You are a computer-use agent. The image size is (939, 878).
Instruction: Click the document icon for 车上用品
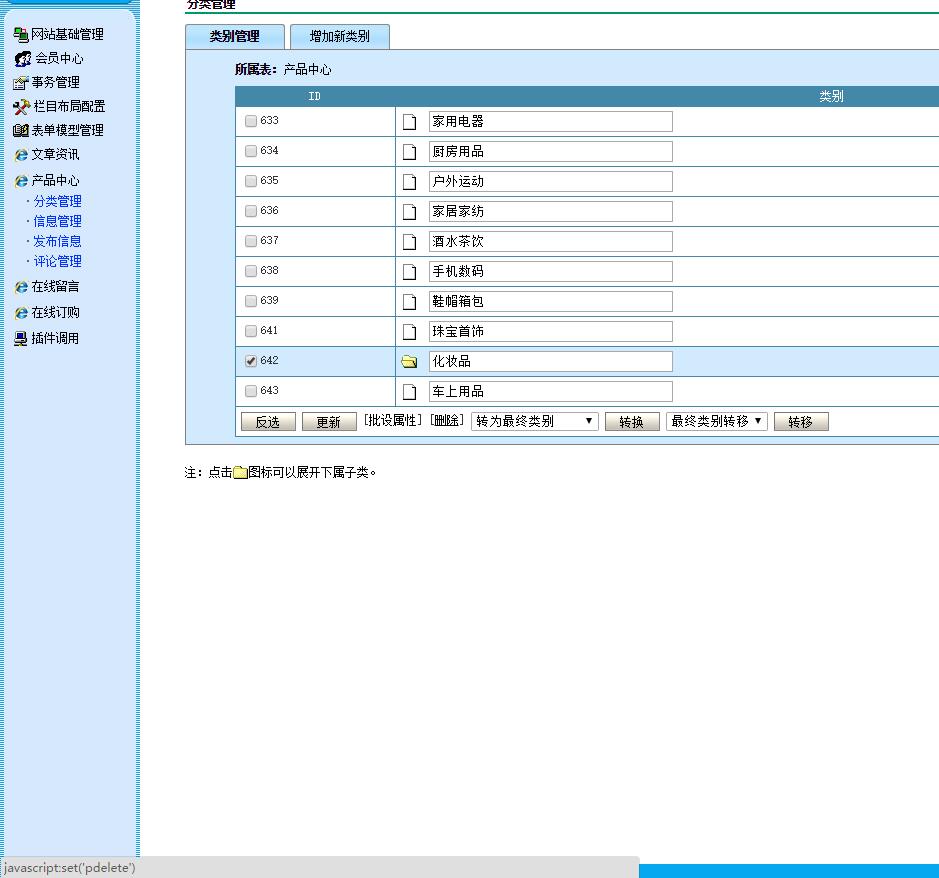410,392
